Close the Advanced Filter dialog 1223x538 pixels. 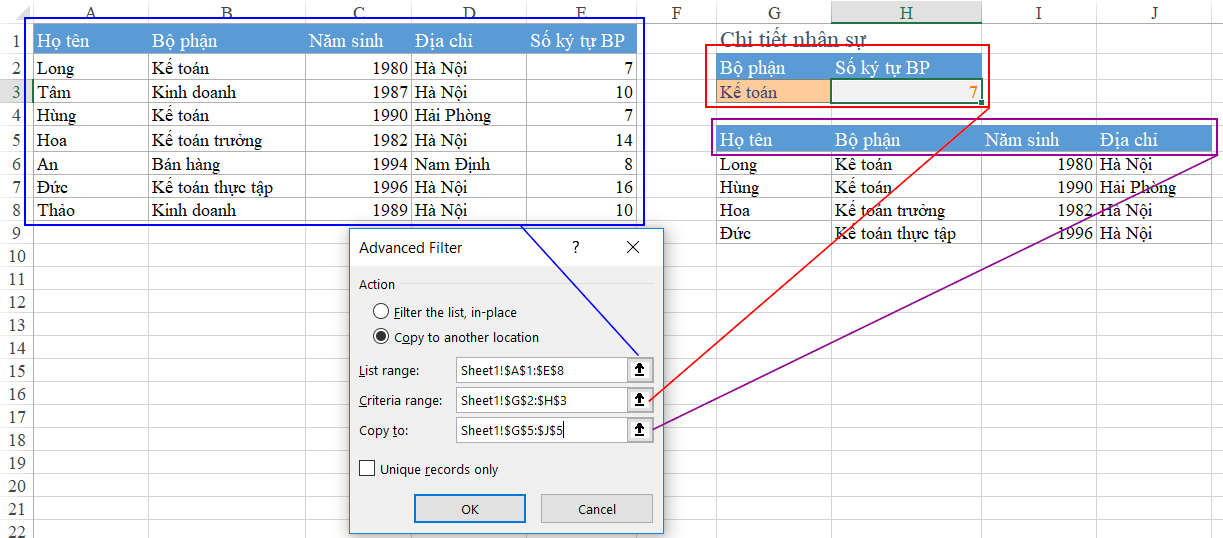point(632,247)
